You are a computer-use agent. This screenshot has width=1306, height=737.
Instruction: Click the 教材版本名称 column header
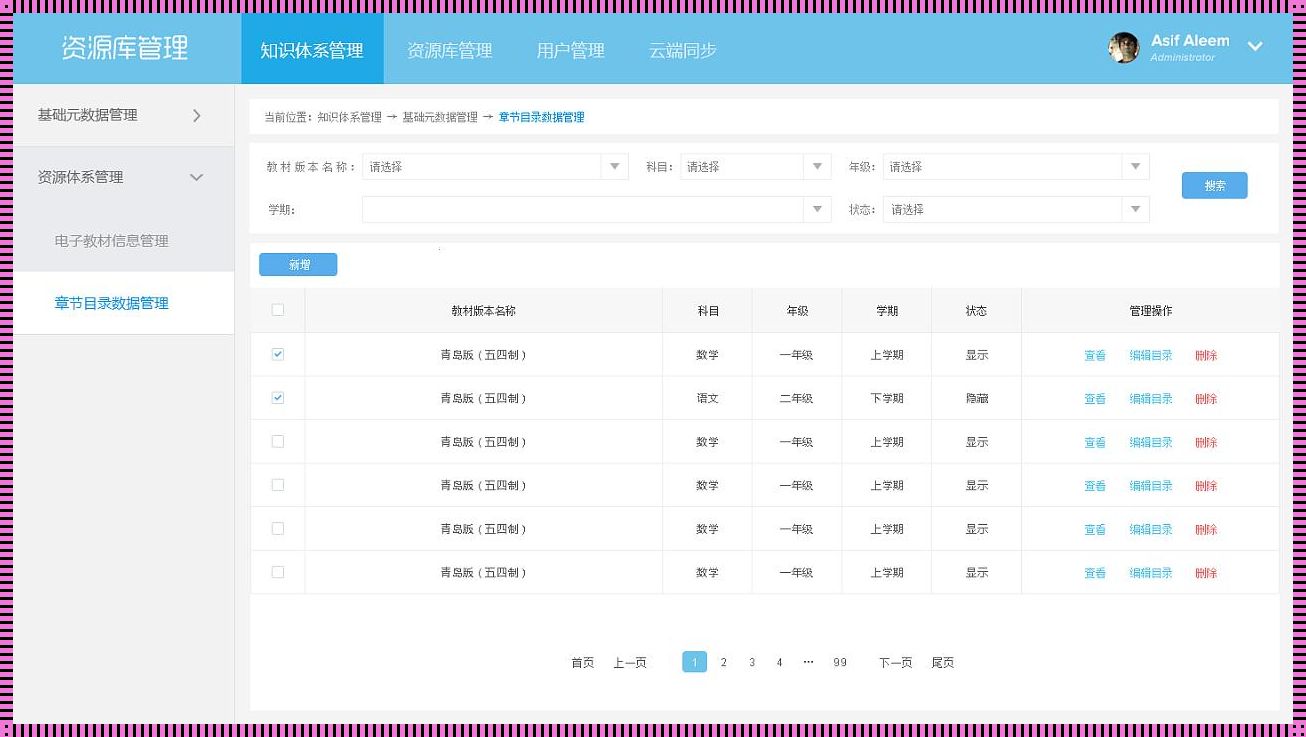point(483,311)
